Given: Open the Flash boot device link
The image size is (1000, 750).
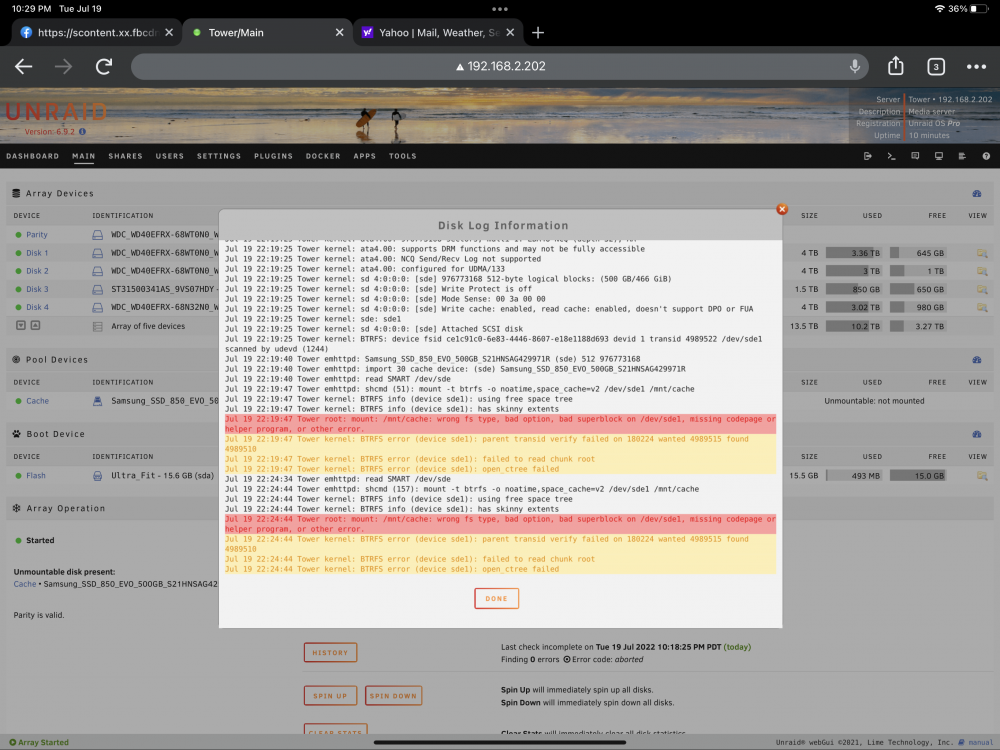Looking at the screenshot, I should click(36, 476).
